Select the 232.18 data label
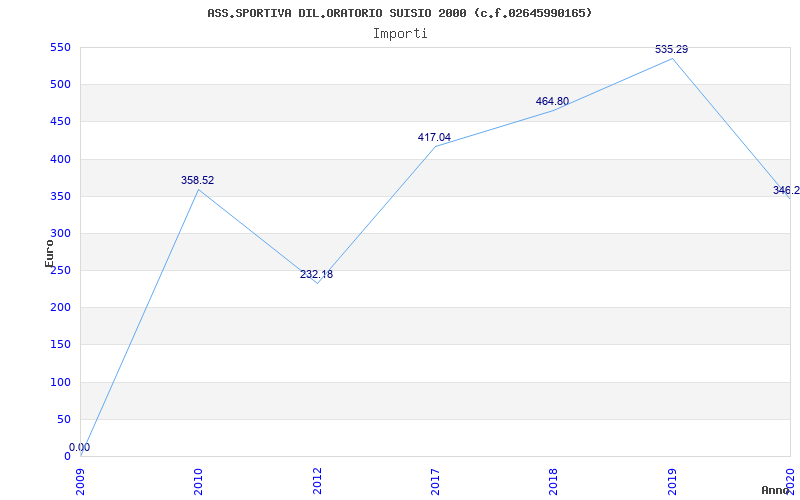800x500 pixels. (316, 274)
